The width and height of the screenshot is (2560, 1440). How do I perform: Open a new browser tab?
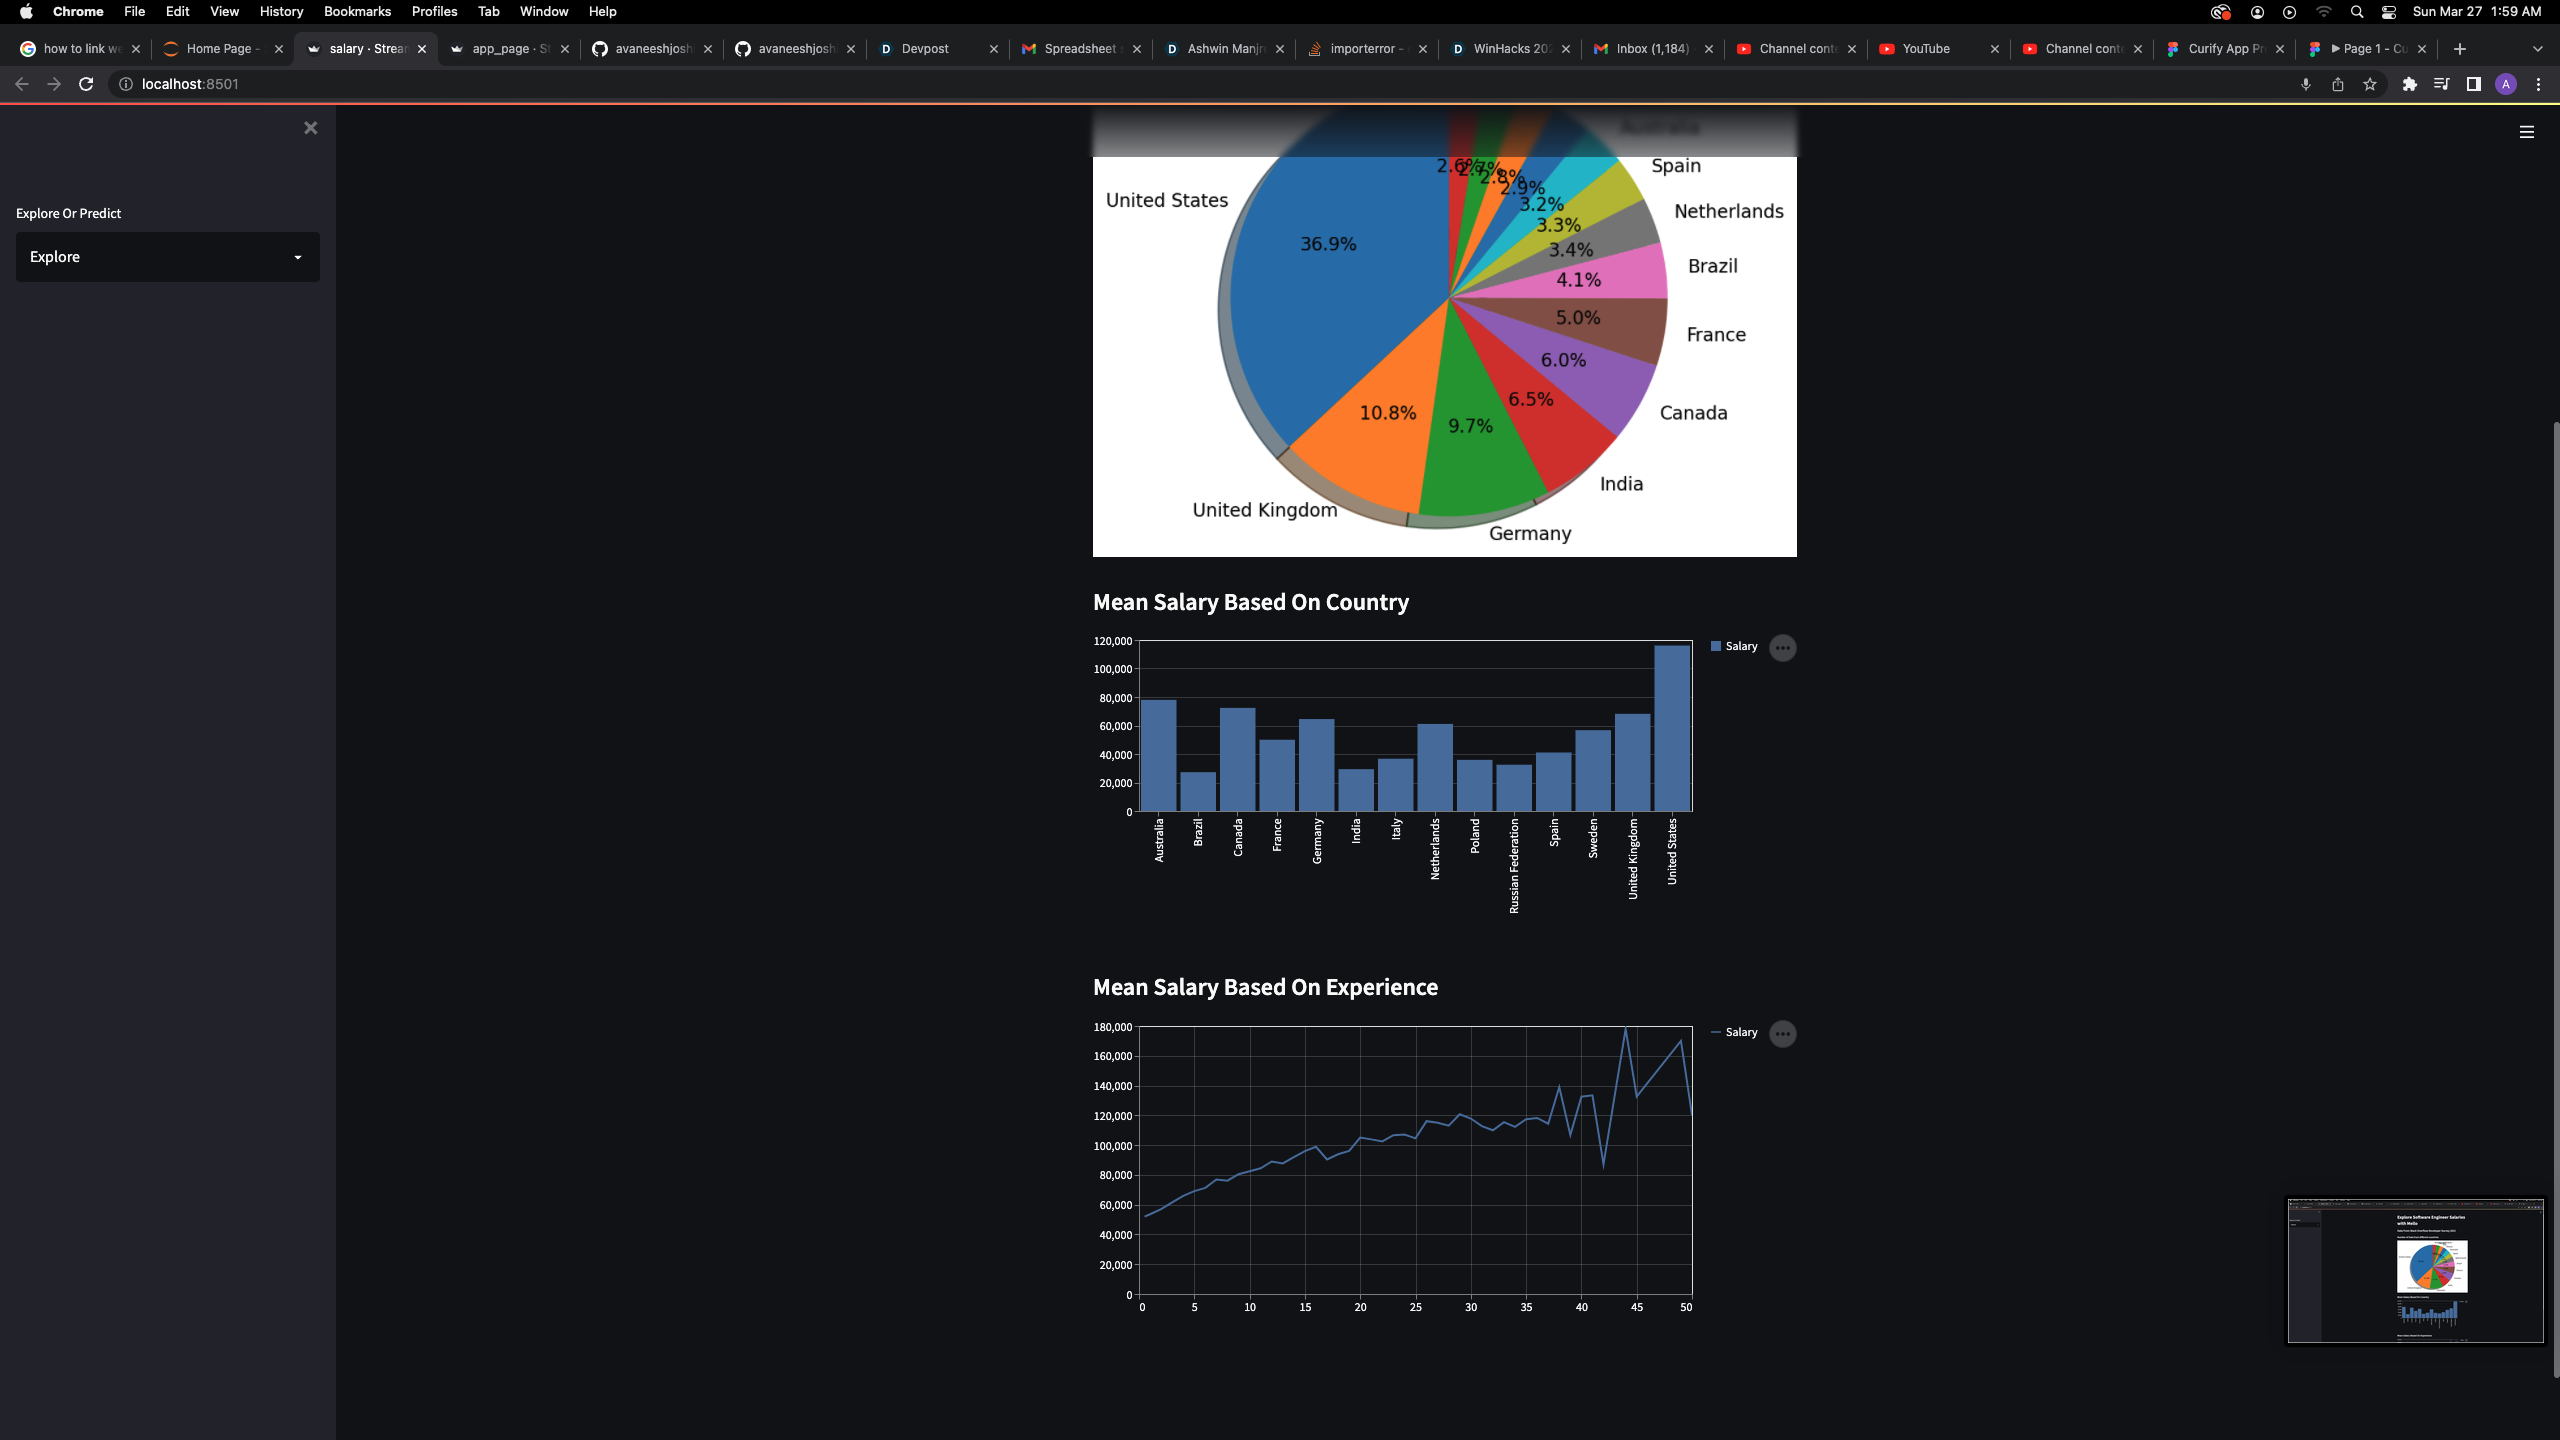click(2460, 49)
